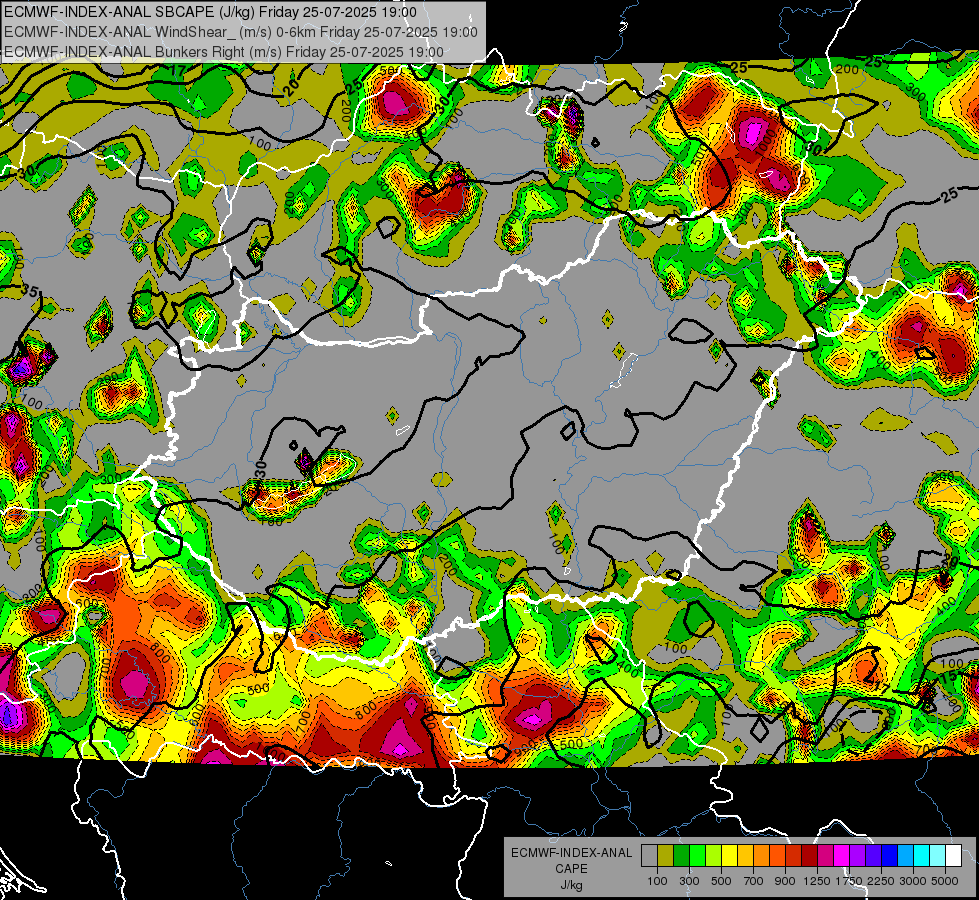Click the legend value 1250
This screenshot has width=979, height=900.
click(817, 881)
